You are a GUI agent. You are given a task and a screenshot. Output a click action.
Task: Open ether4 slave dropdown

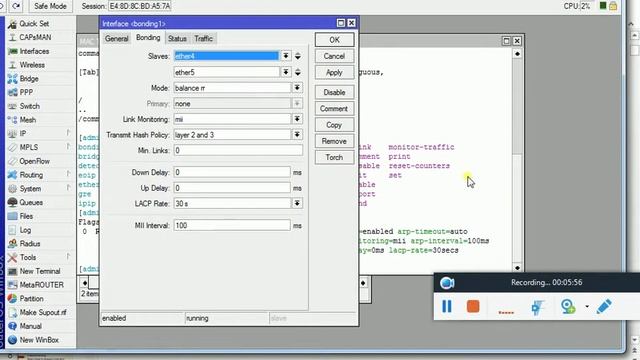[286, 56]
